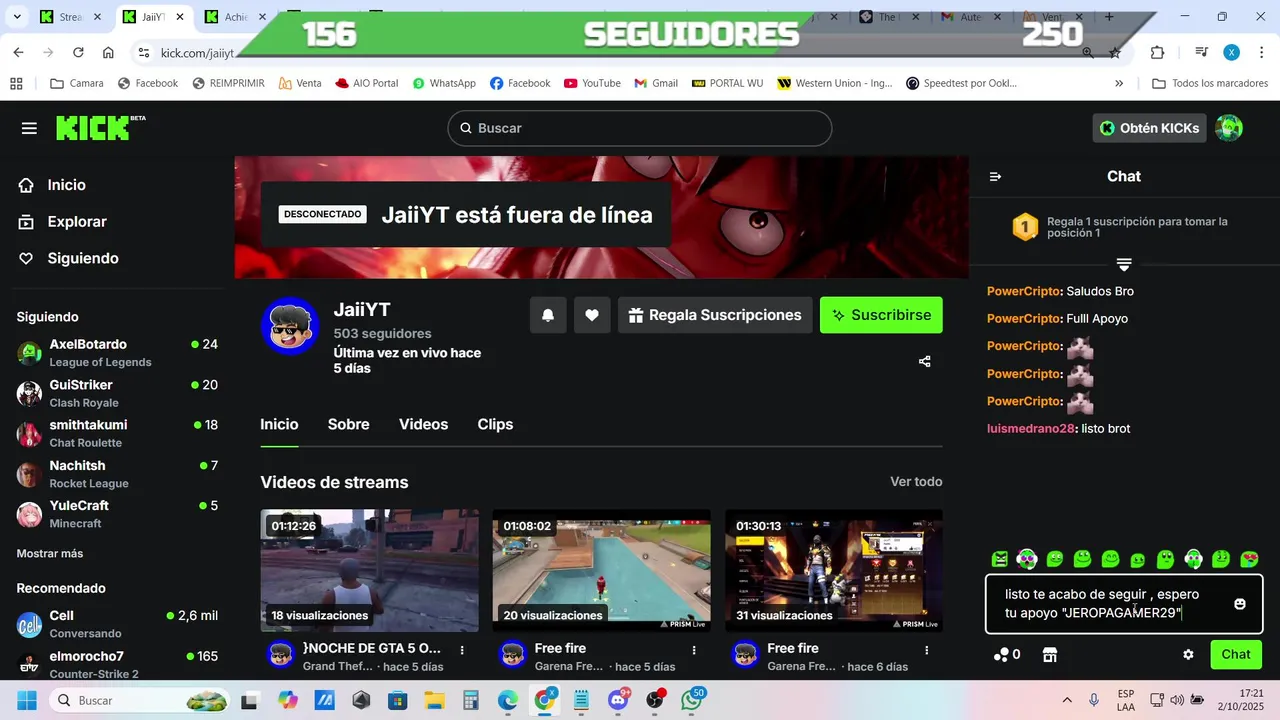Click the share icon below Suscribirse

[924, 361]
